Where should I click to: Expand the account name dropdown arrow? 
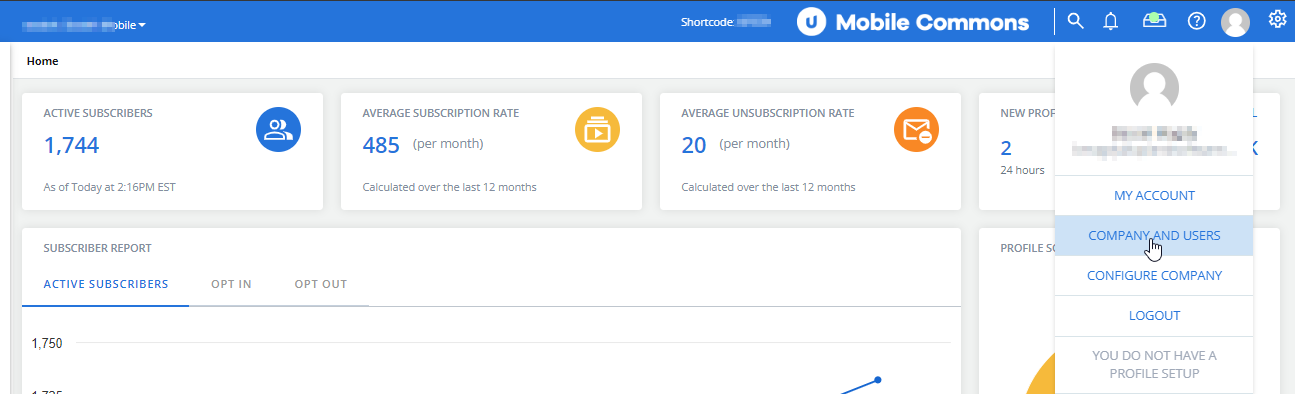coord(142,24)
